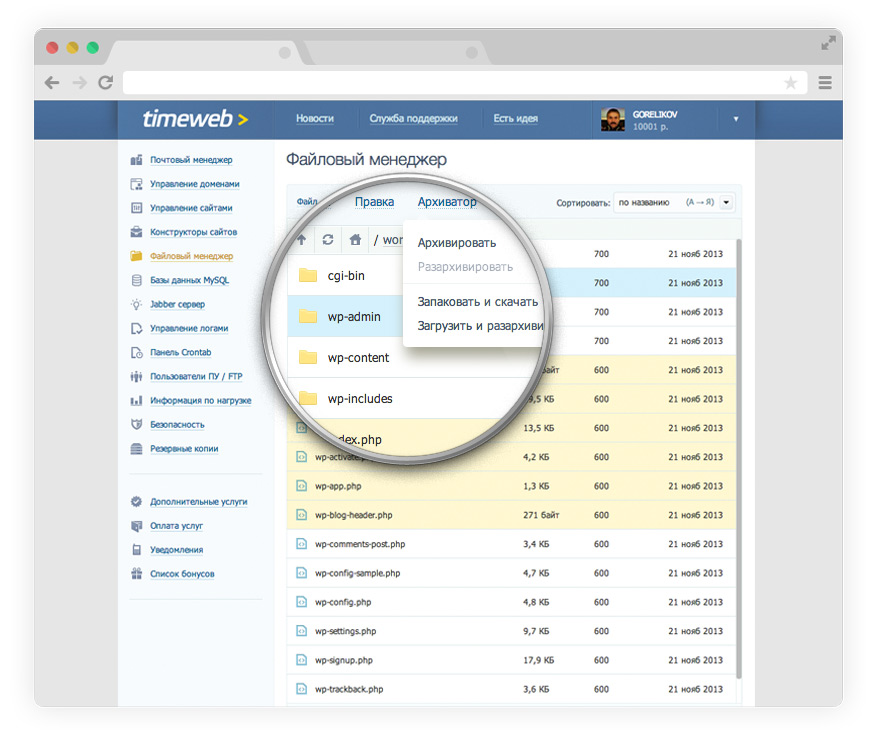
Task: Click the Оплата услуг icon
Action: coord(136,526)
